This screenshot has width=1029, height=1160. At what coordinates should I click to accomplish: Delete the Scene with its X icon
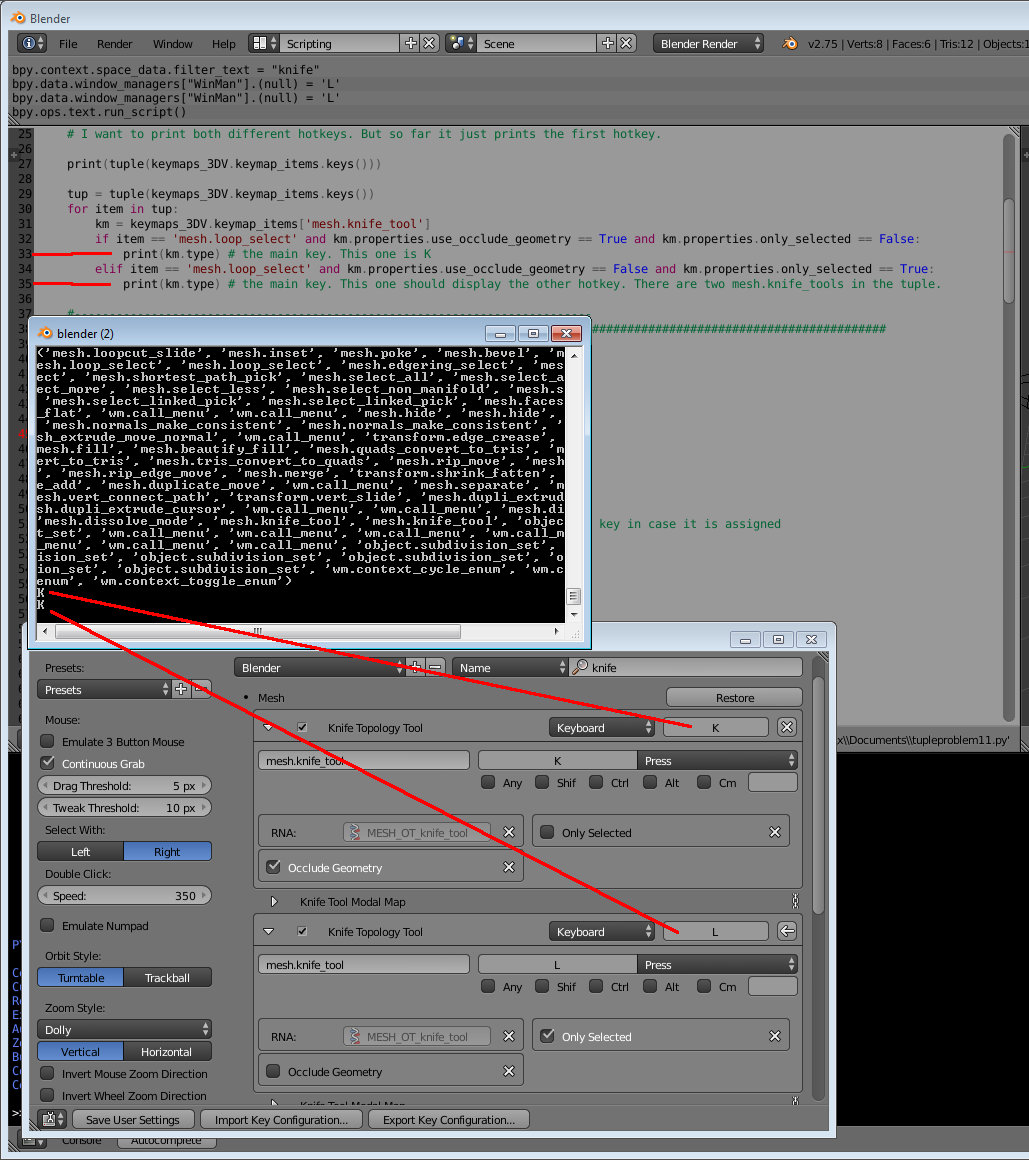[x=626, y=43]
